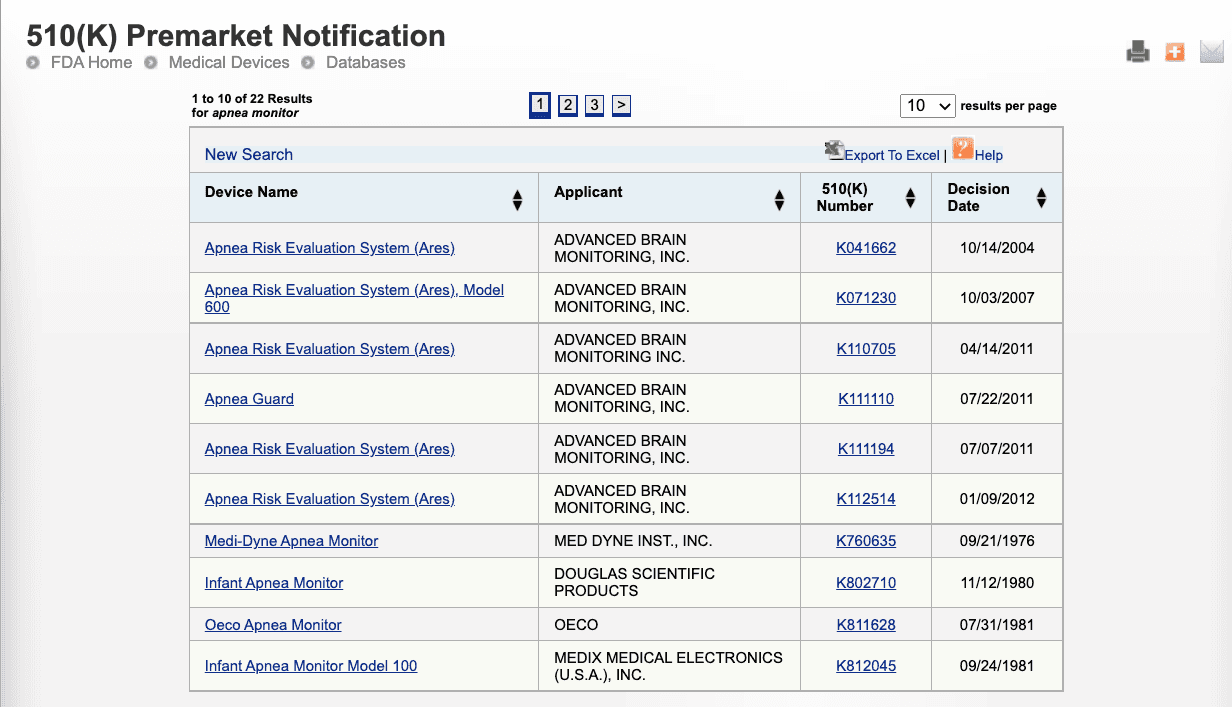Open 510(K) number K112514
This screenshot has height=707, width=1232.
pyautogui.click(x=866, y=499)
